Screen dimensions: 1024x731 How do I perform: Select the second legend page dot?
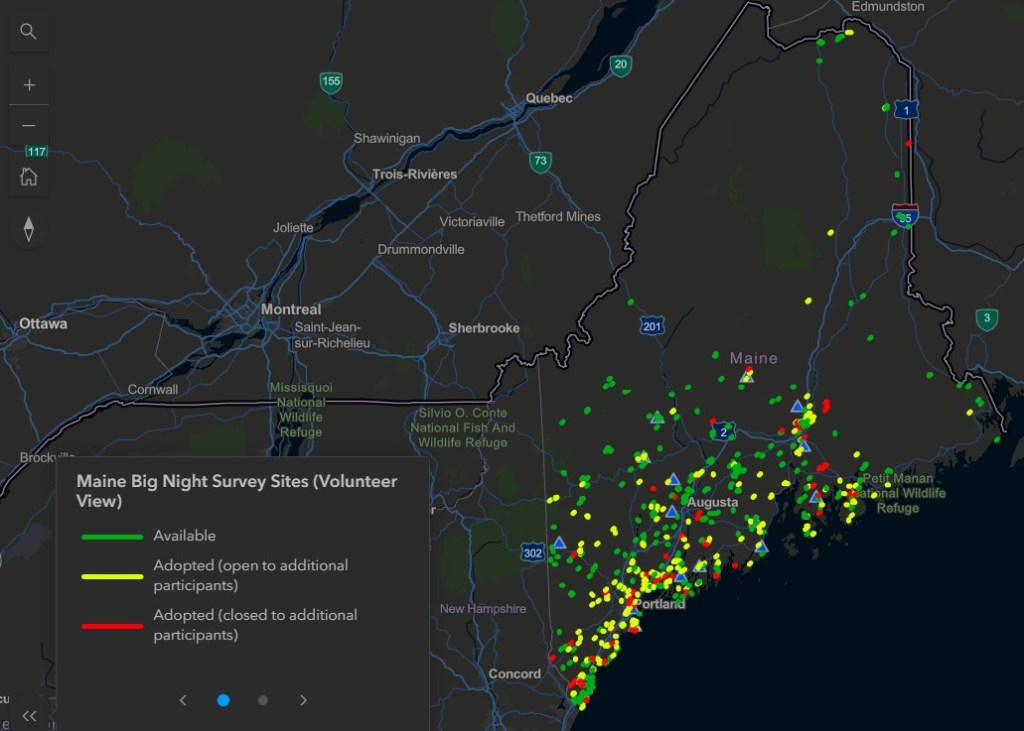click(x=263, y=700)
